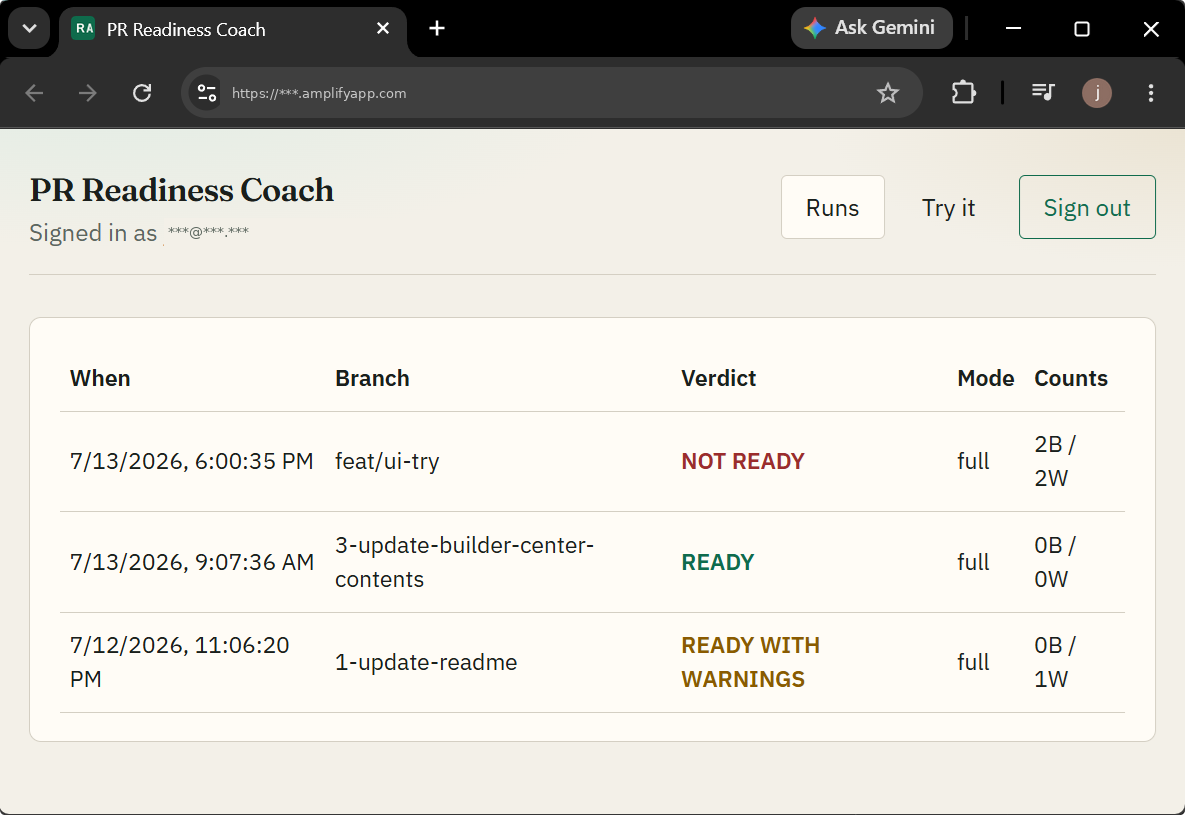
Task: Close the PR Readiness Coach tab
Action: click(383, 29)
